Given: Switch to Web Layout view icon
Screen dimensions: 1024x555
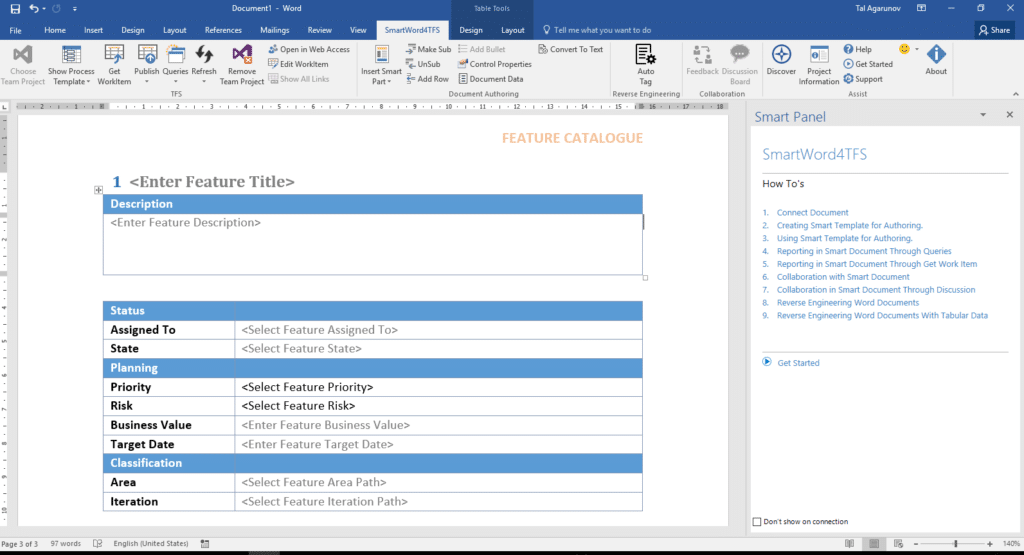Looking at the screenshot, I should coord(899,543).
